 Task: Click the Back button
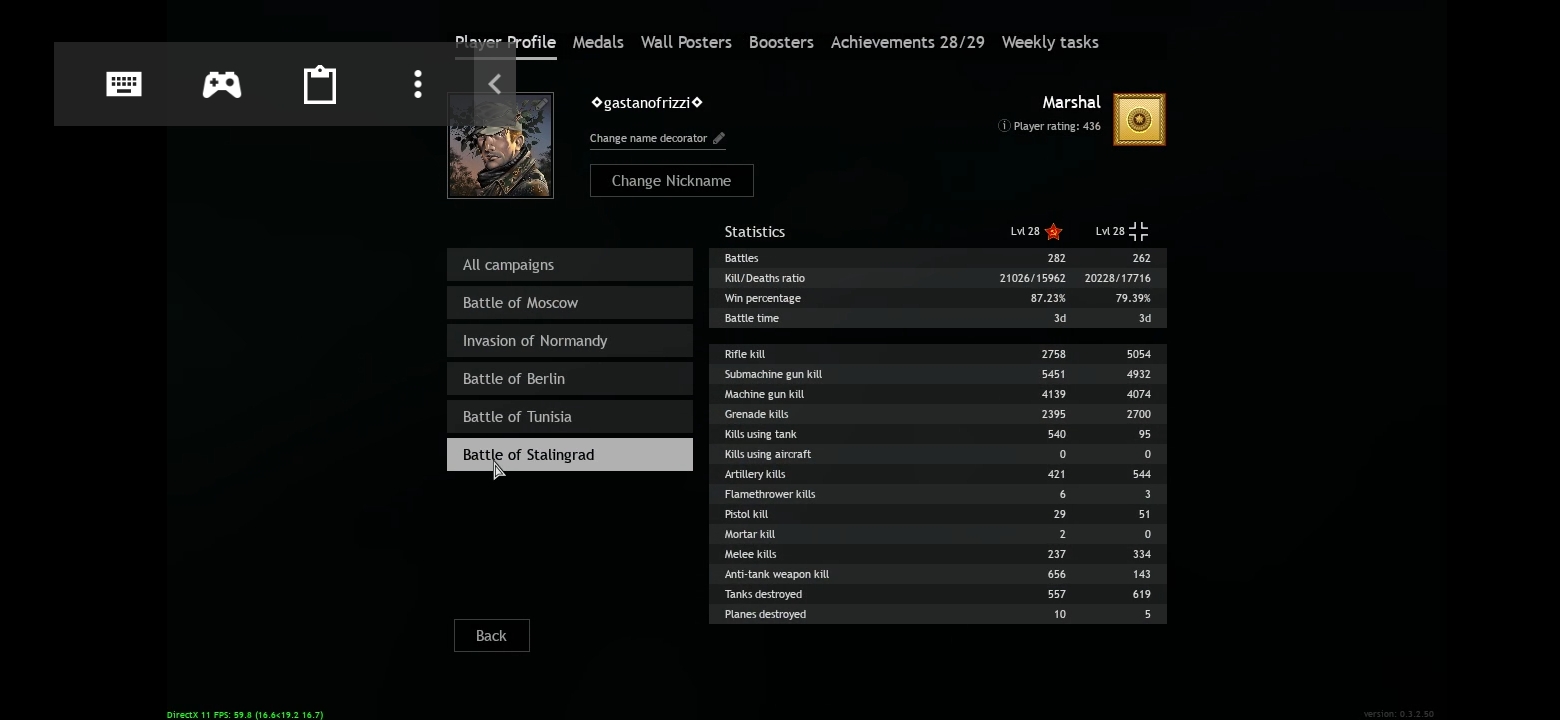[491, 636]
